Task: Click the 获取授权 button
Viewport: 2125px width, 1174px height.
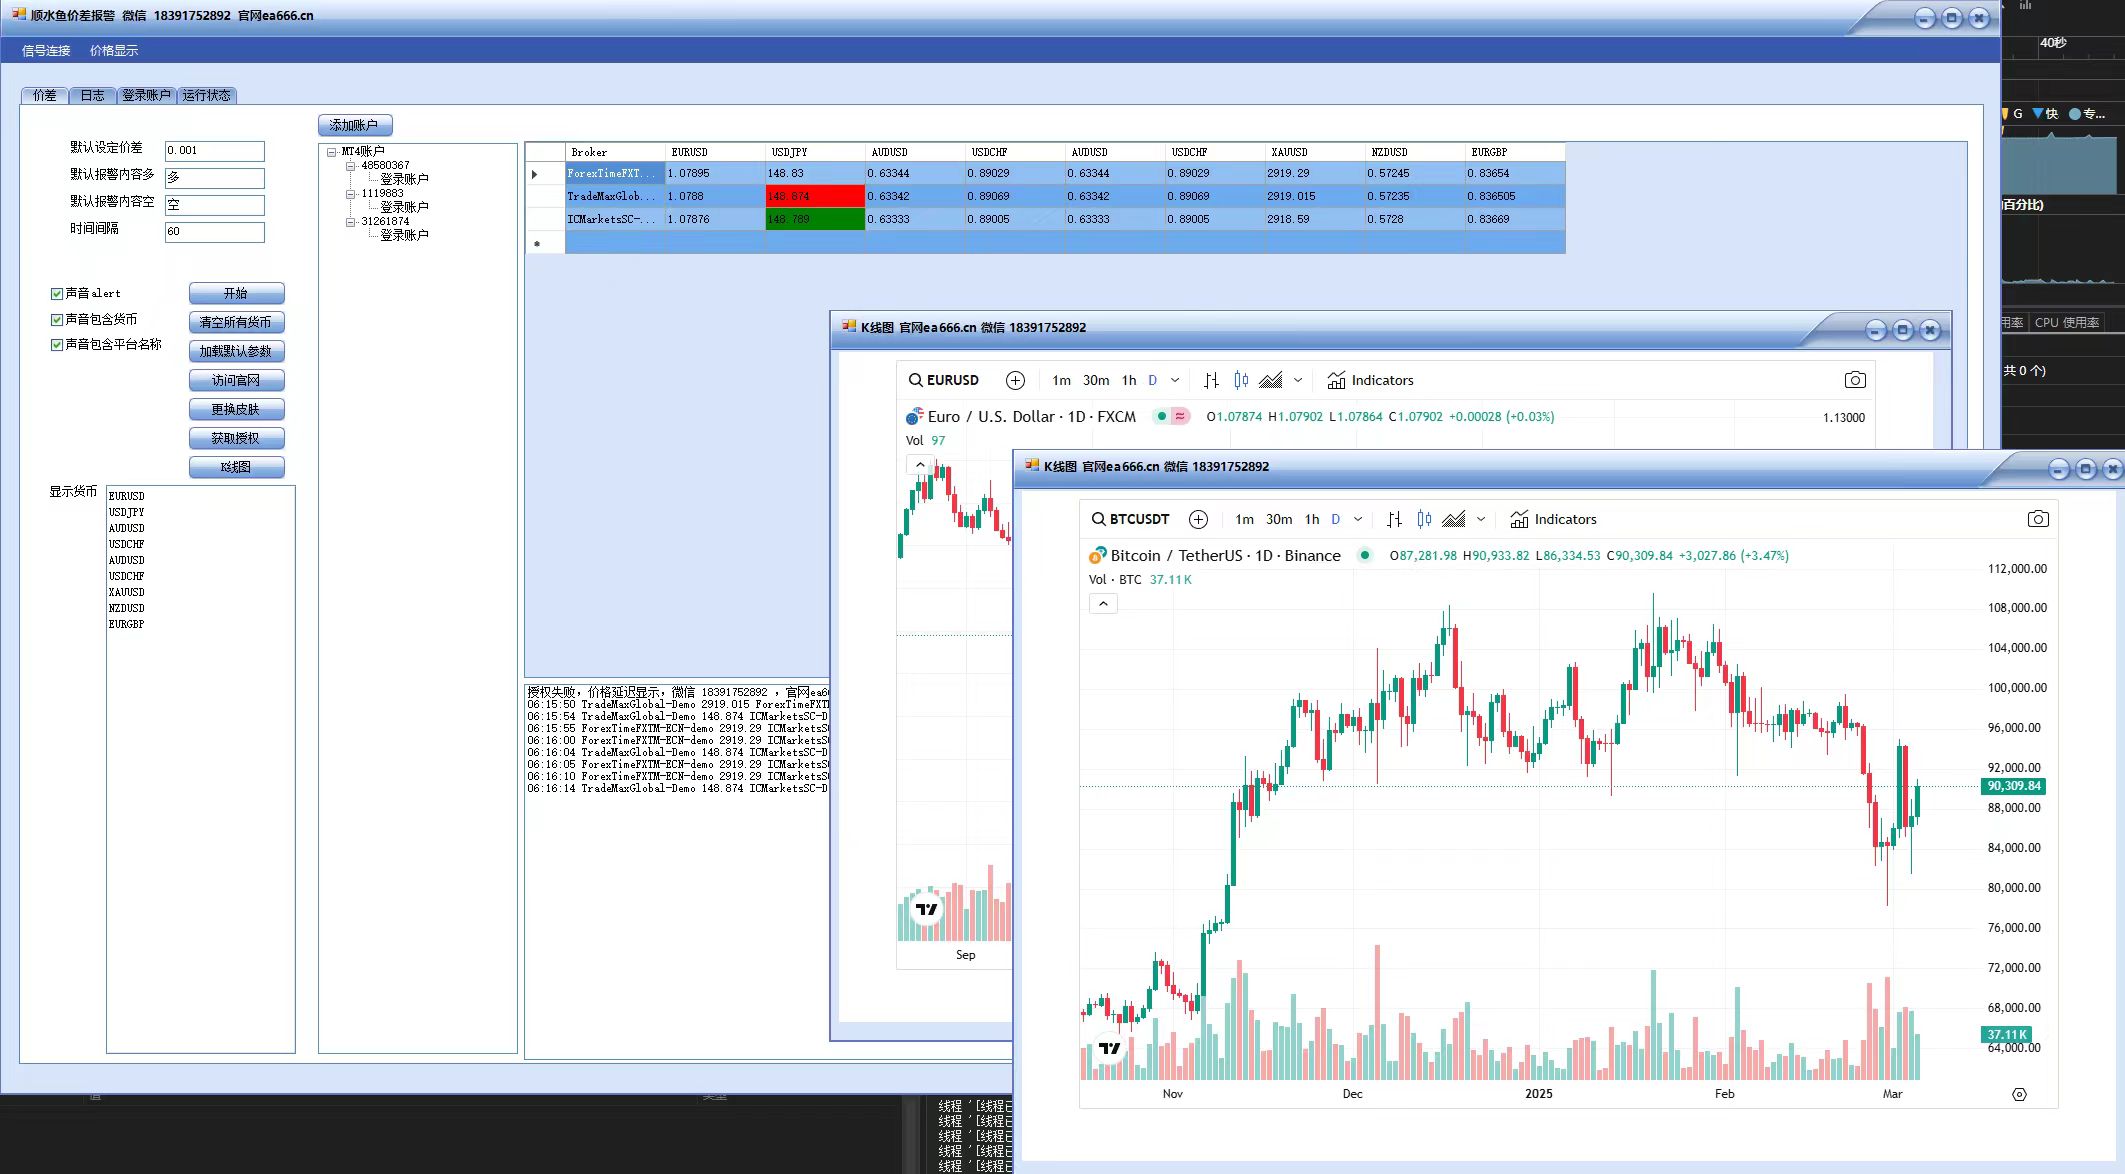Action: 236,438
